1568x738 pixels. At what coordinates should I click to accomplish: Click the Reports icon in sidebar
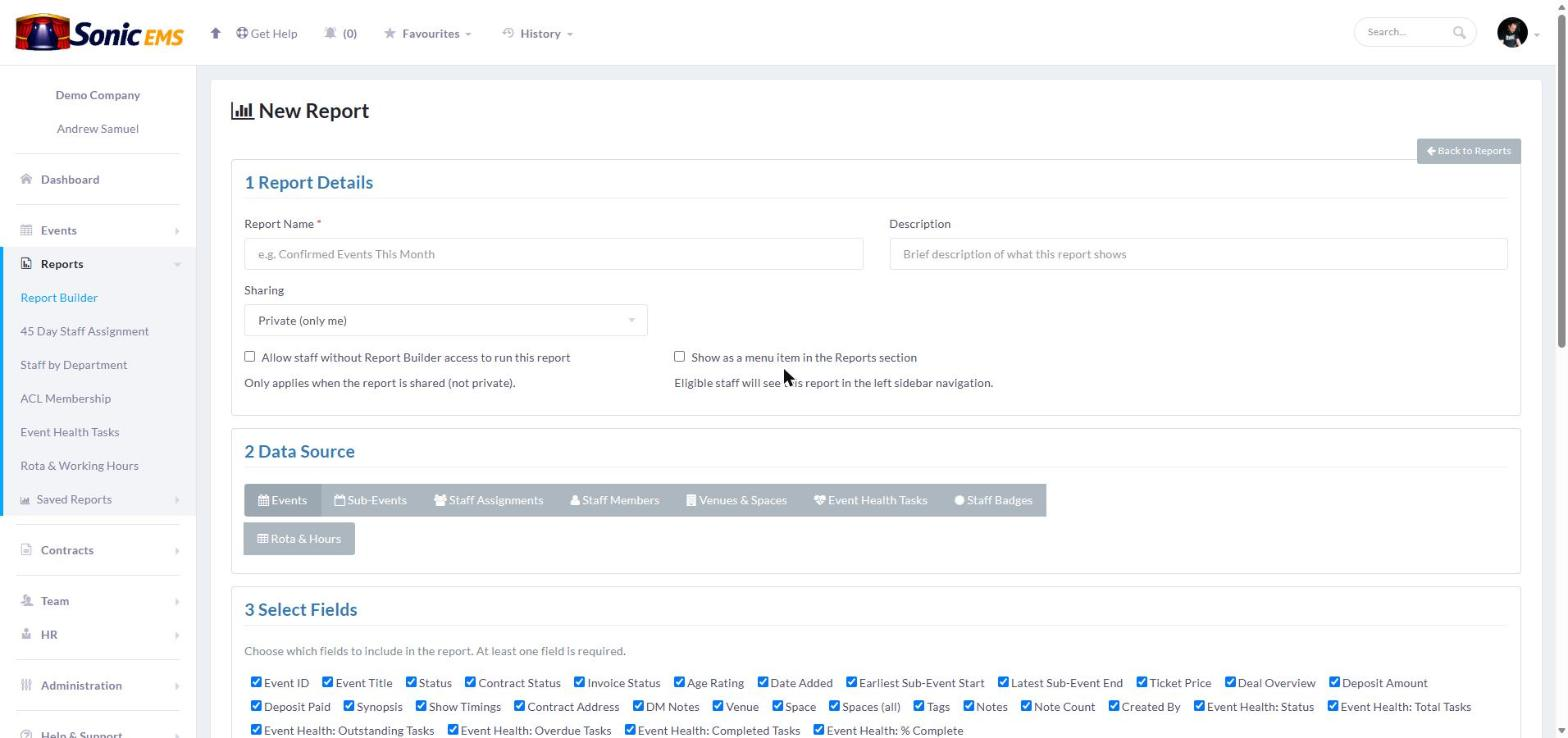click(x=26, y=264)
